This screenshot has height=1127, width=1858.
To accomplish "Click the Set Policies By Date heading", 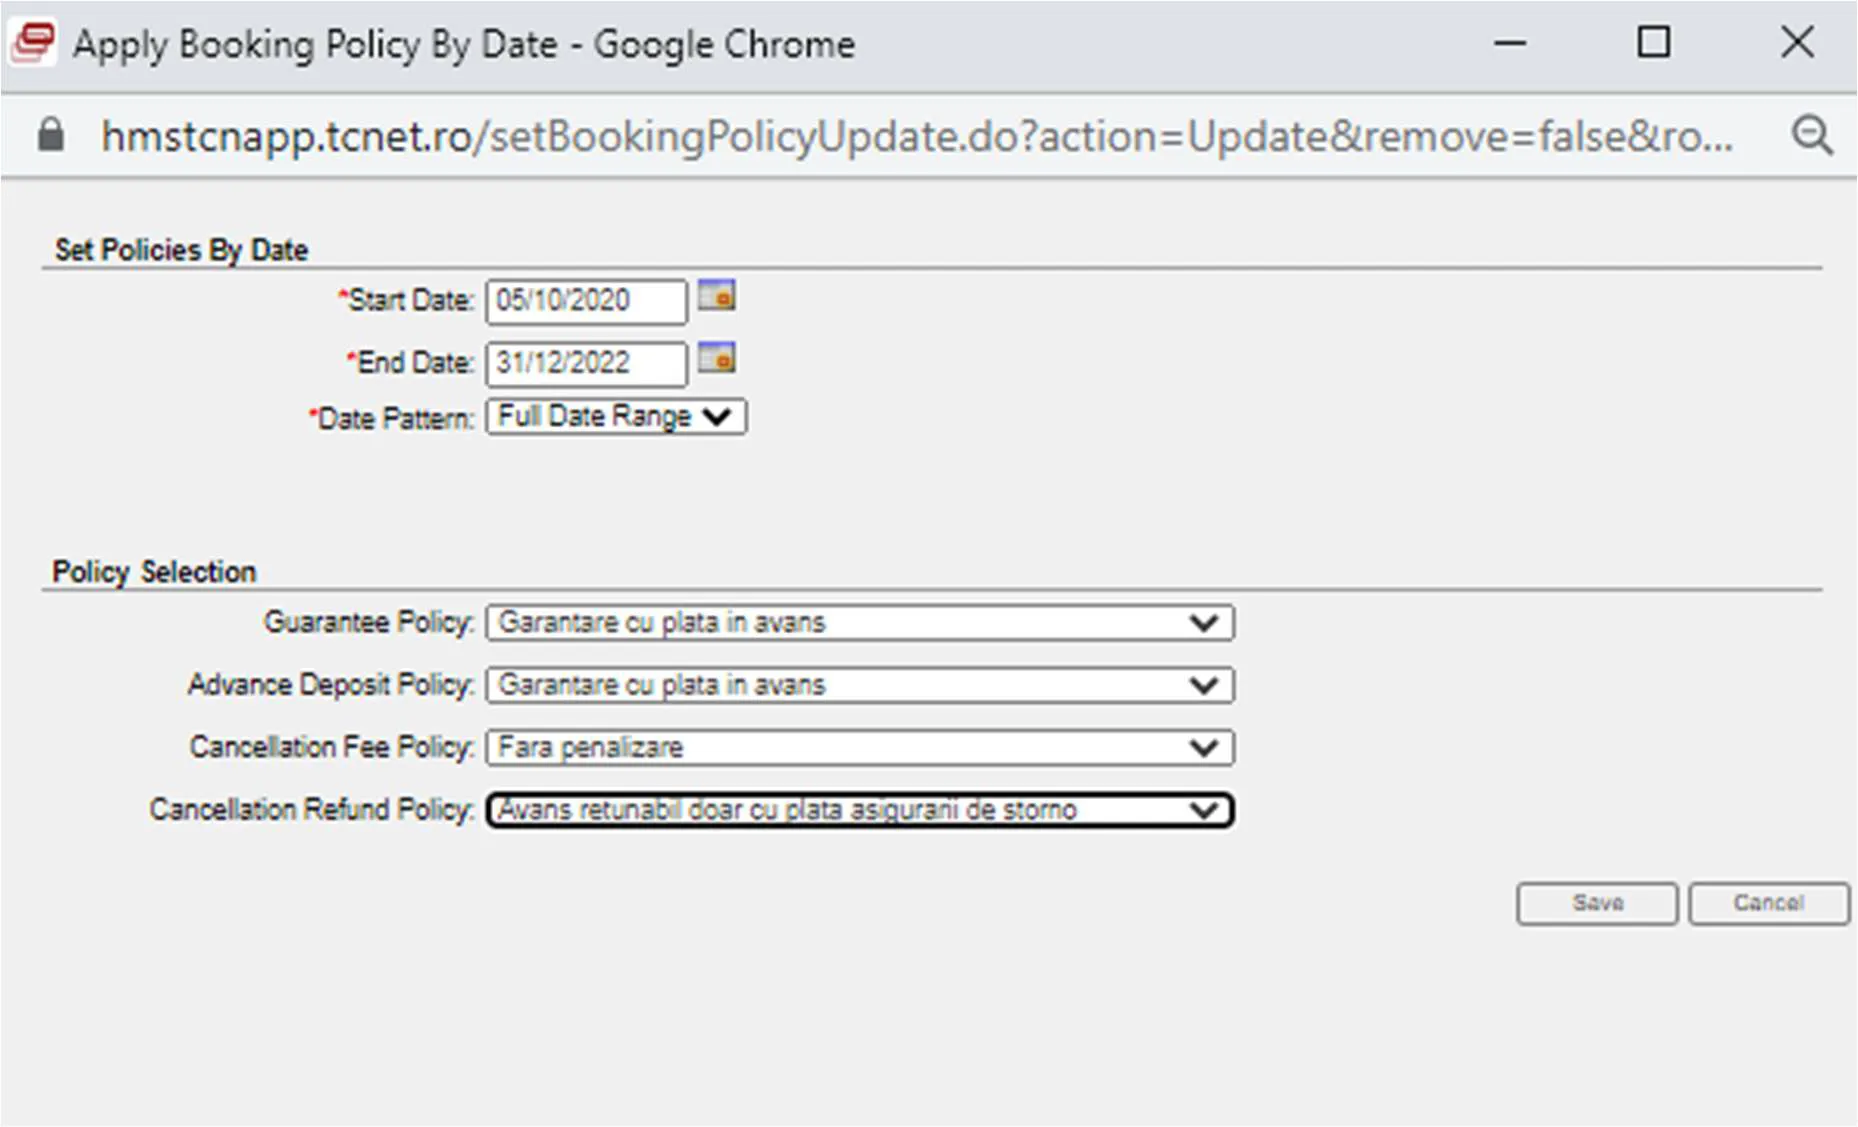I will tap(181, 250).
